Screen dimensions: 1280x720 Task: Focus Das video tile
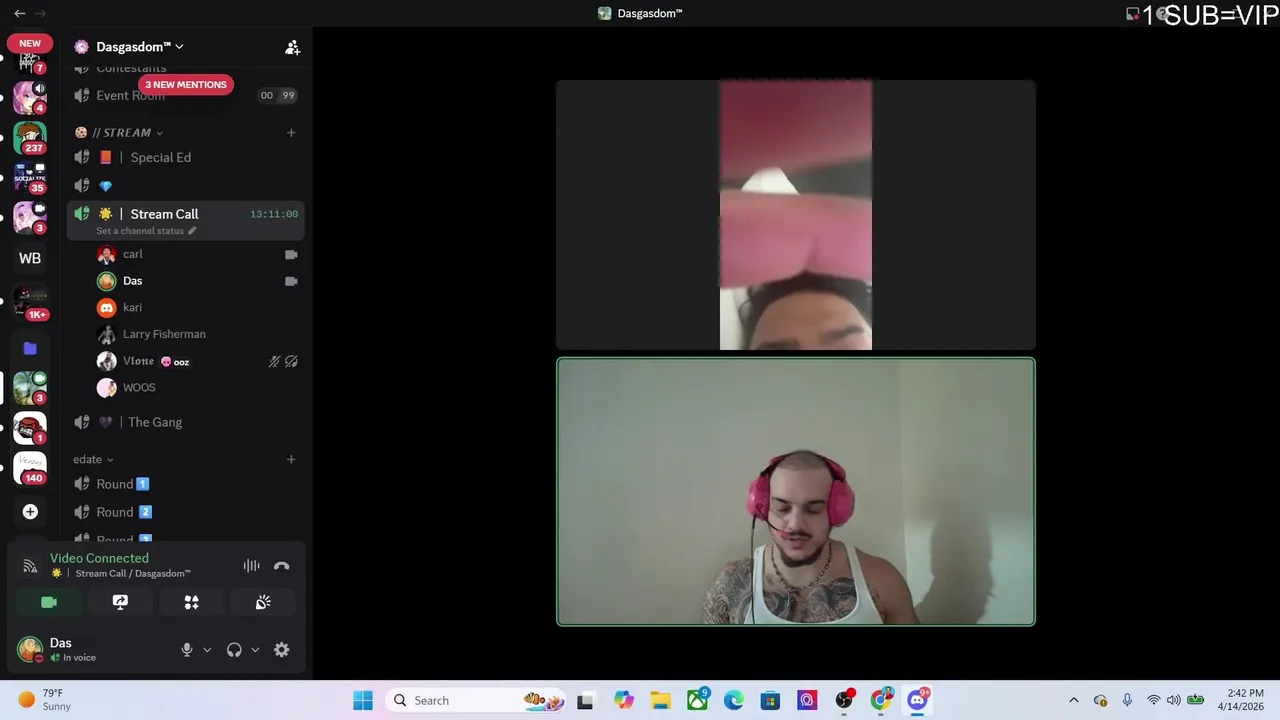[x=796, y=492]
